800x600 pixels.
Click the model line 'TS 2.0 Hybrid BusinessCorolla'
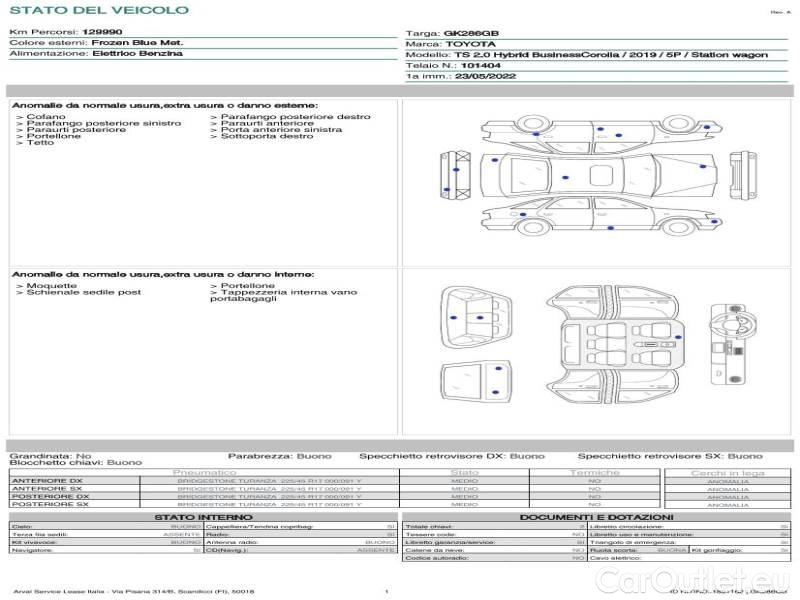click(537, 55)
